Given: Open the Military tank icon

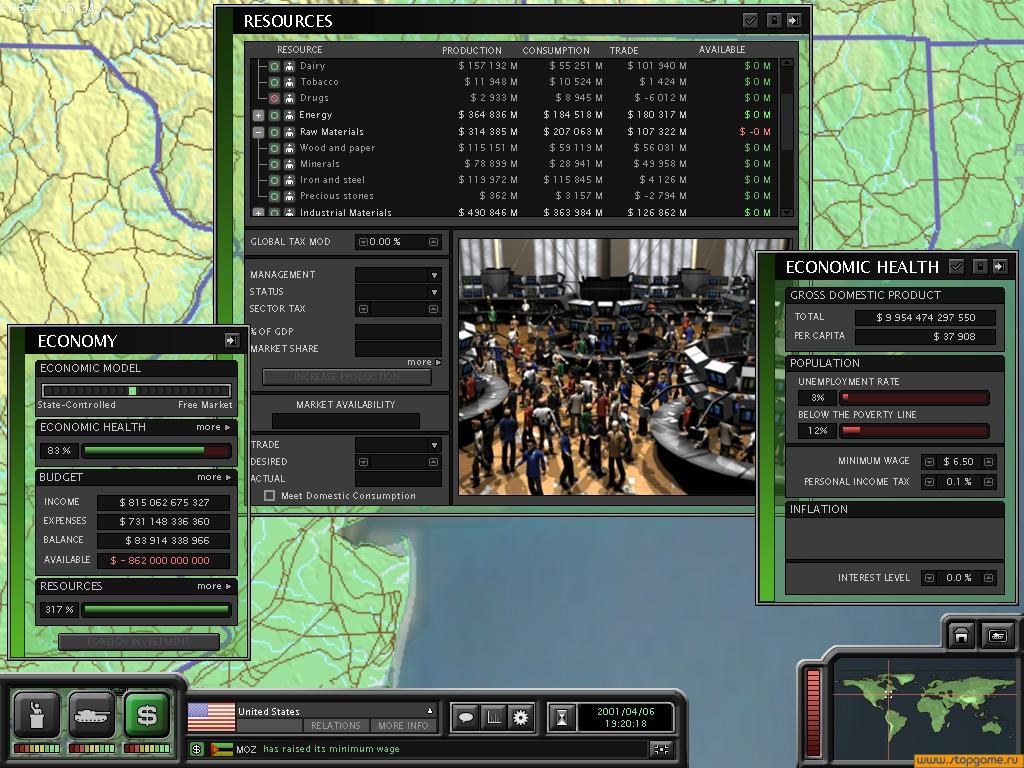Looking at the screenshot, I should point(91,715).
